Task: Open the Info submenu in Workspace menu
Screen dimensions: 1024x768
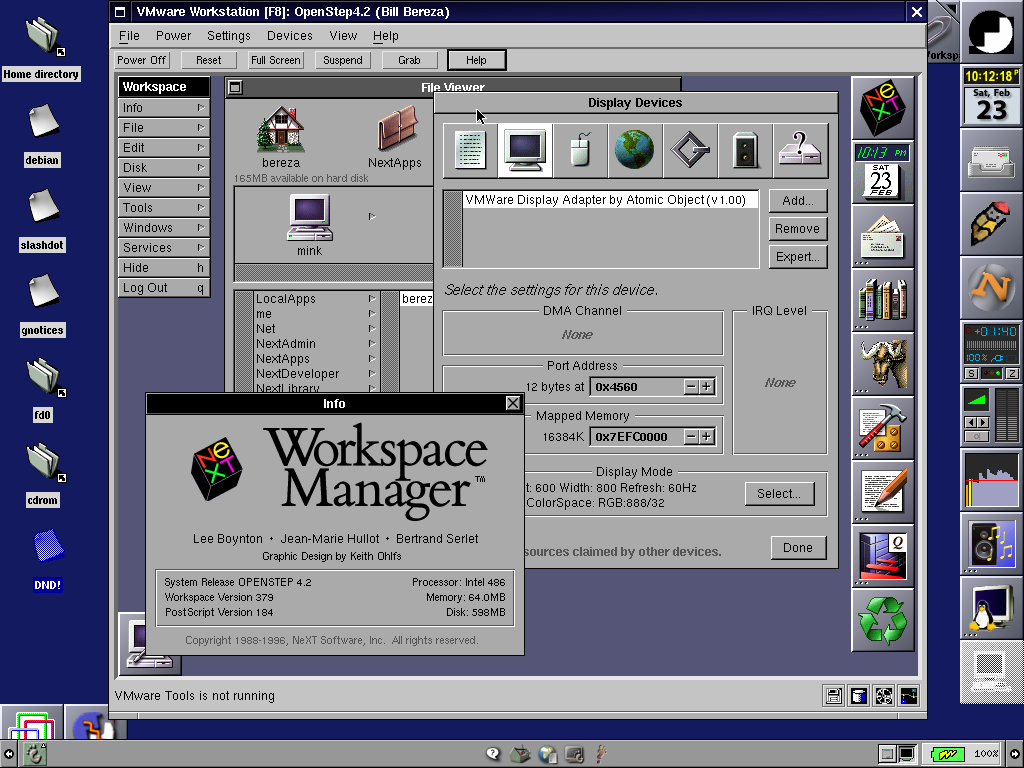Action: click(x=164, y=108)
